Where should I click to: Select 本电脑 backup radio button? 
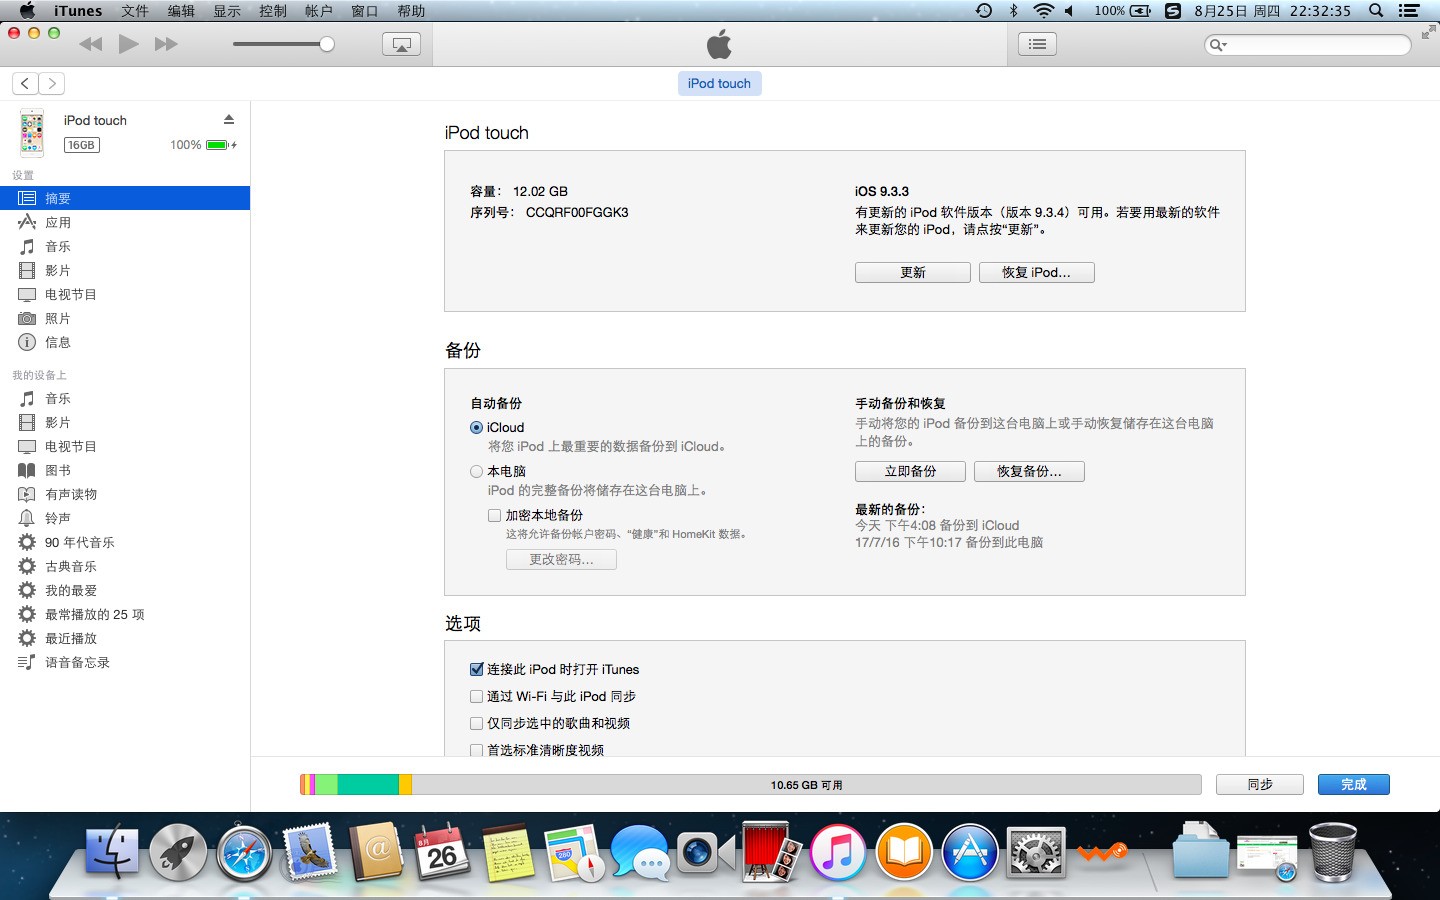(476, 471)
